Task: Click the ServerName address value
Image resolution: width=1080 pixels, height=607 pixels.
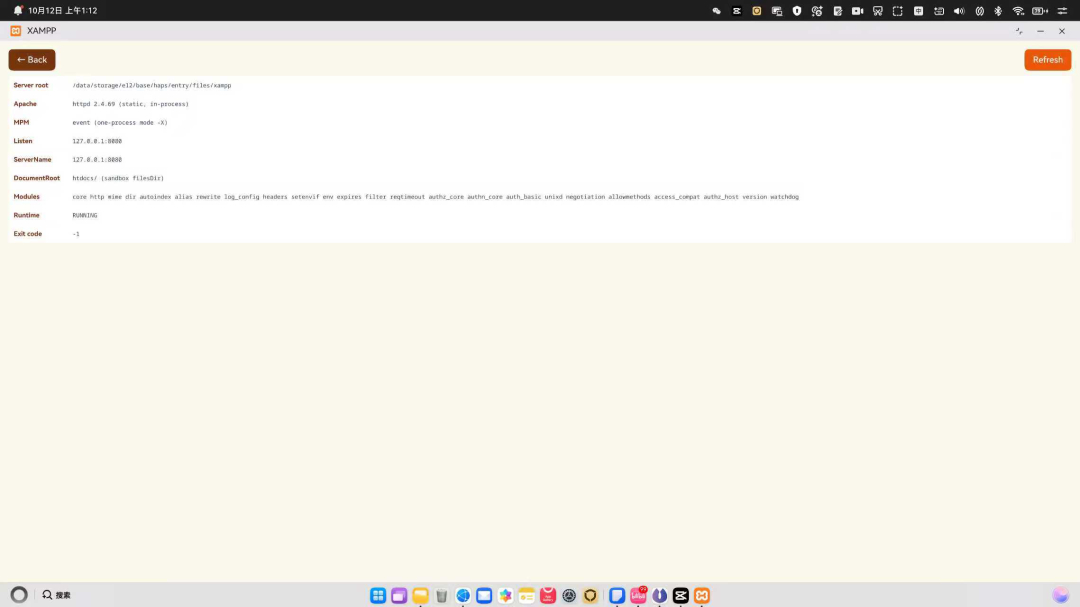Action: click(x=97, y=160)
